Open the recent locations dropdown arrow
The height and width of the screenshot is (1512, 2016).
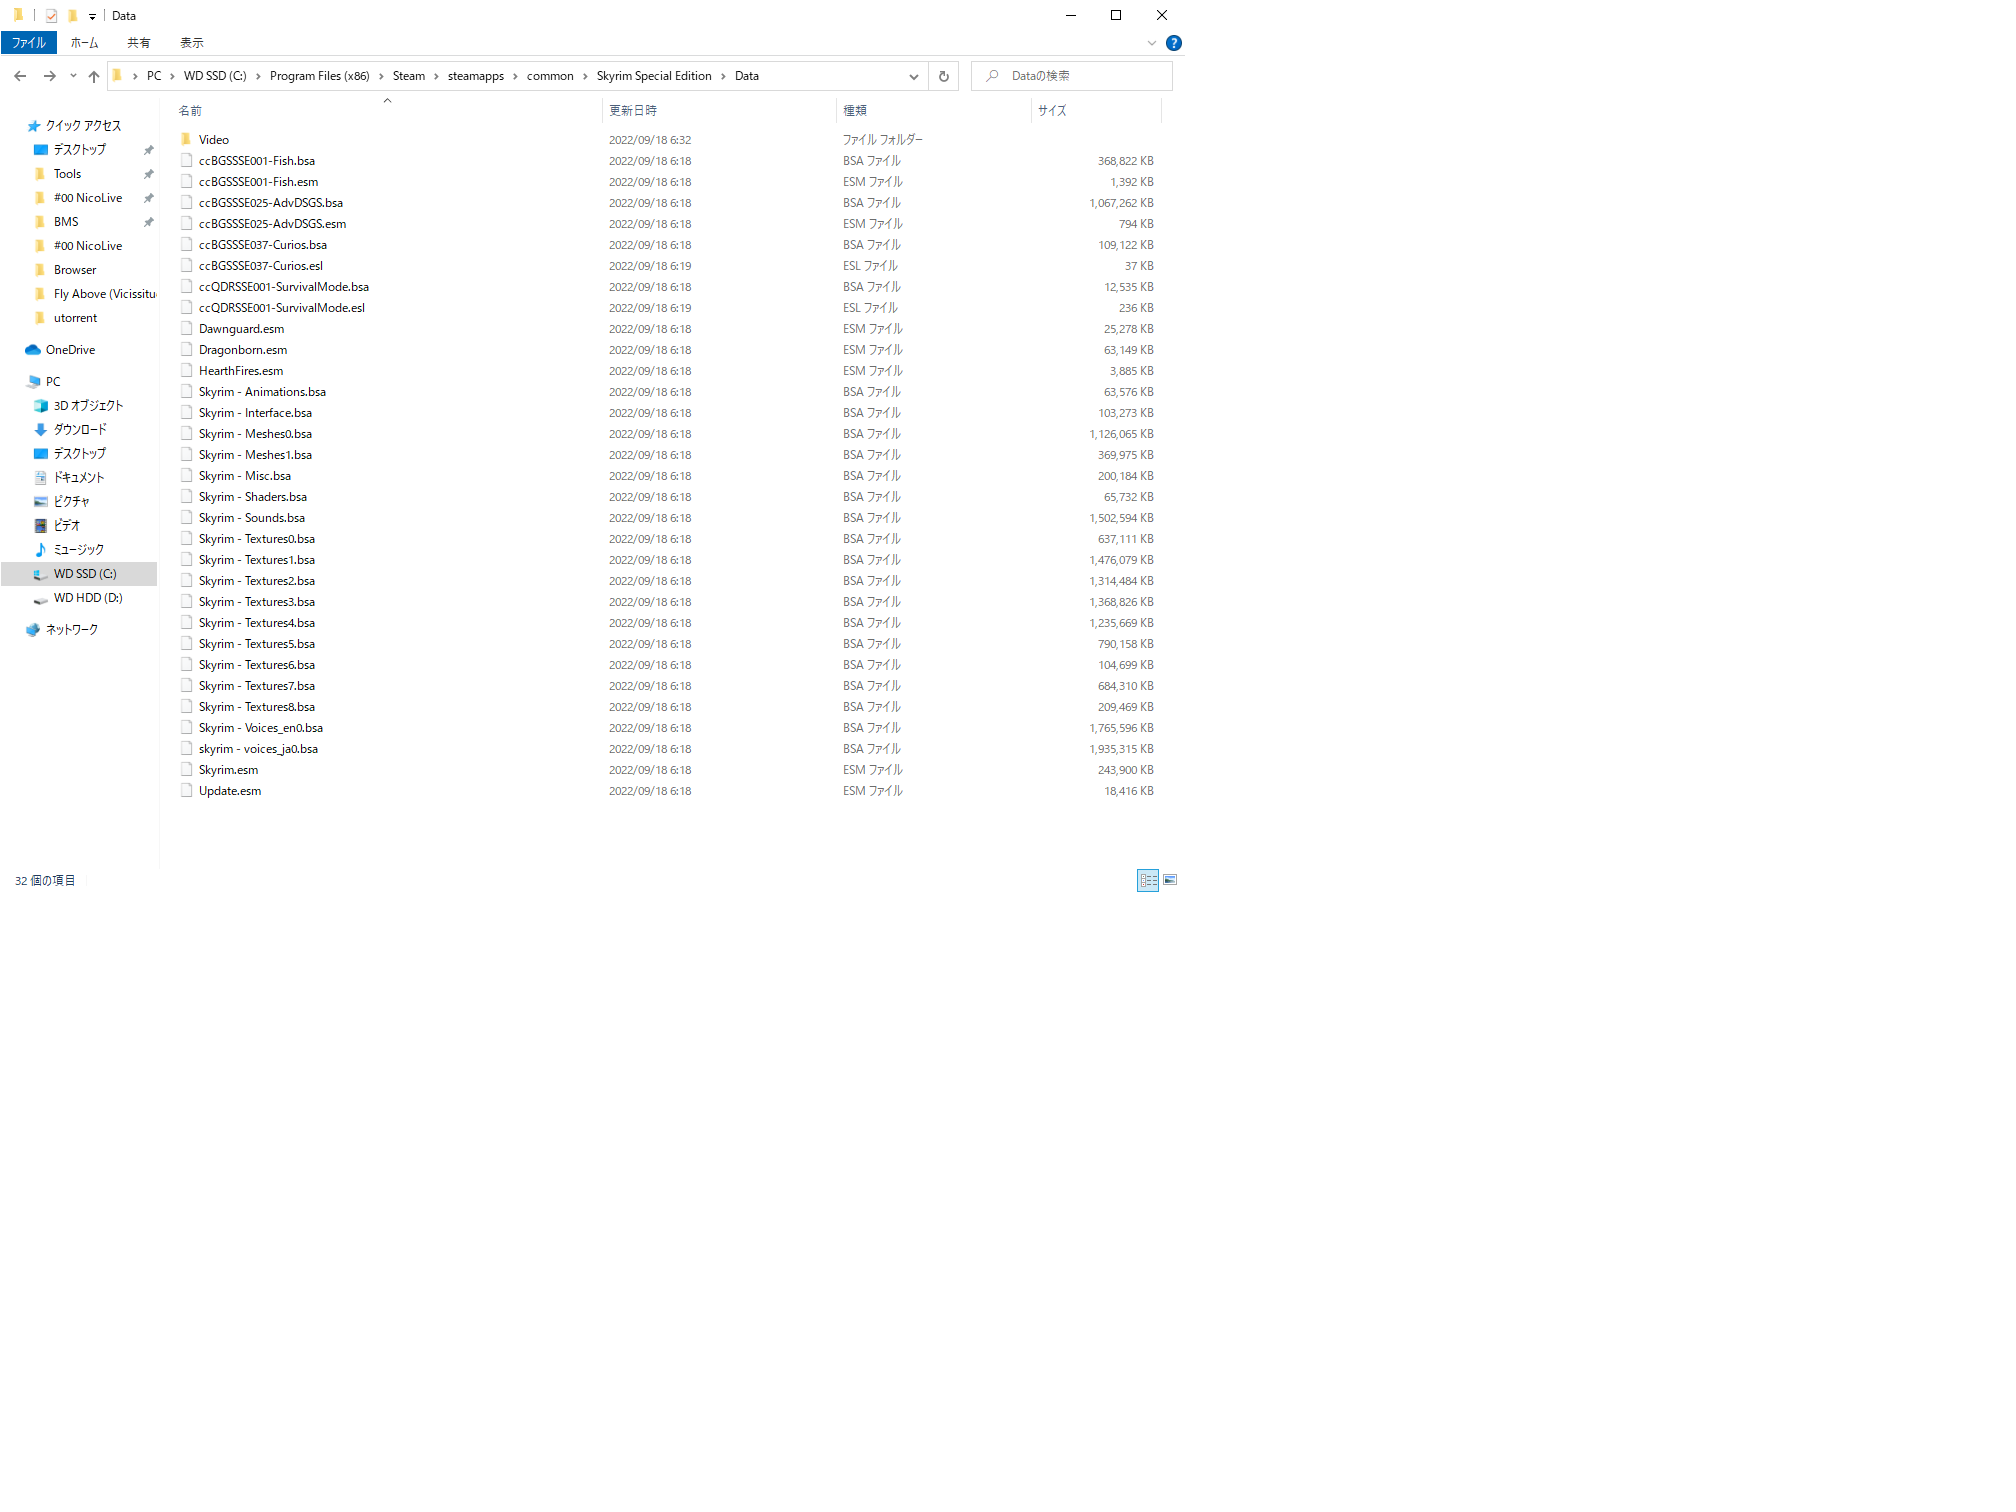[73, 76]
